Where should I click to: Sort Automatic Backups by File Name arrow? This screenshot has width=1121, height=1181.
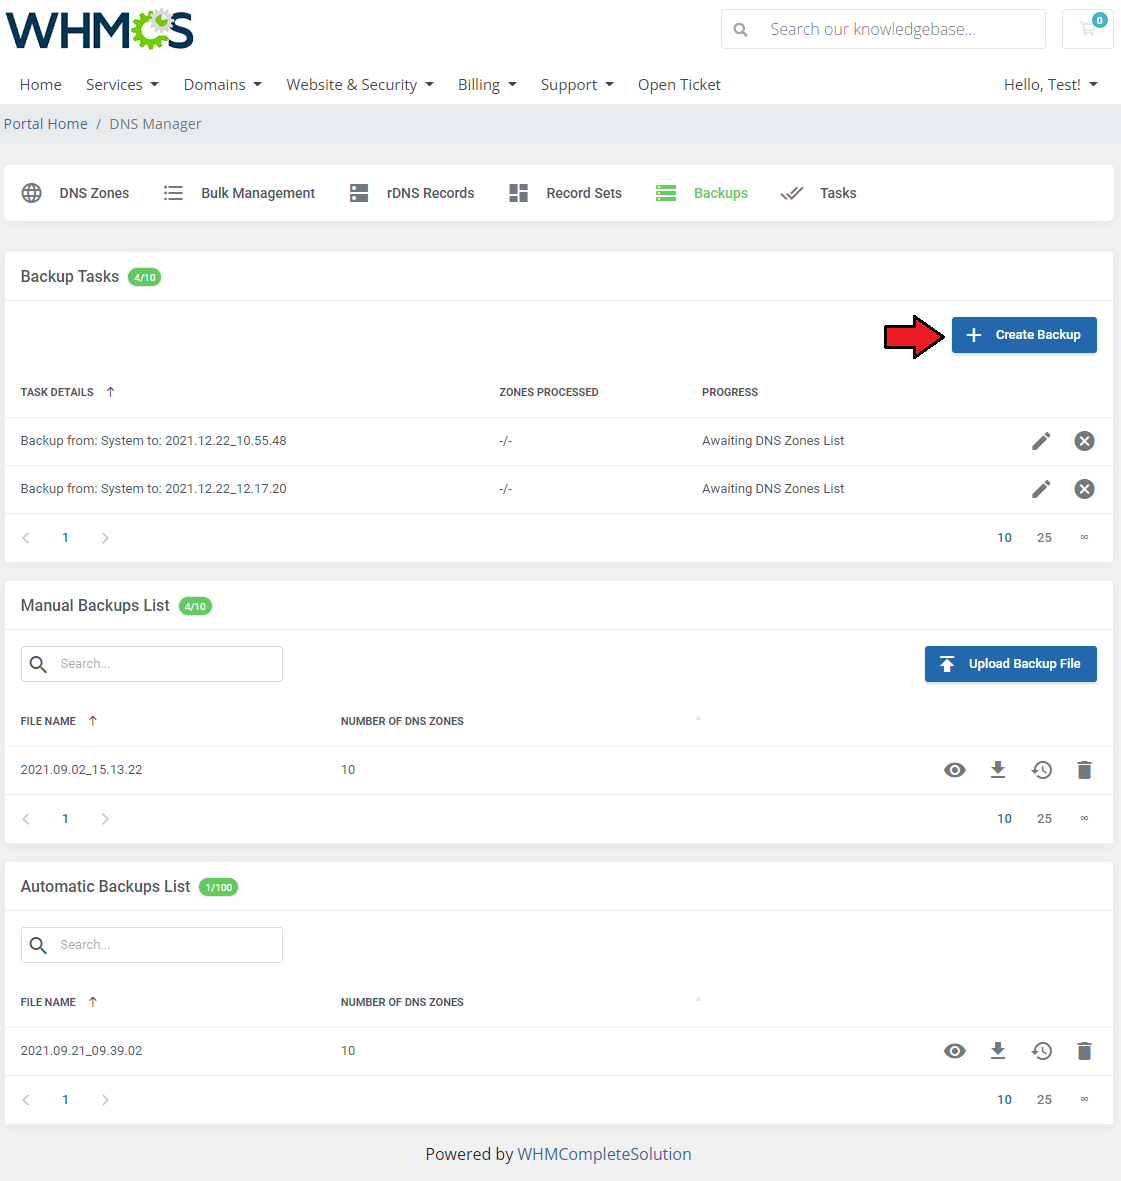coord(93,1002)
